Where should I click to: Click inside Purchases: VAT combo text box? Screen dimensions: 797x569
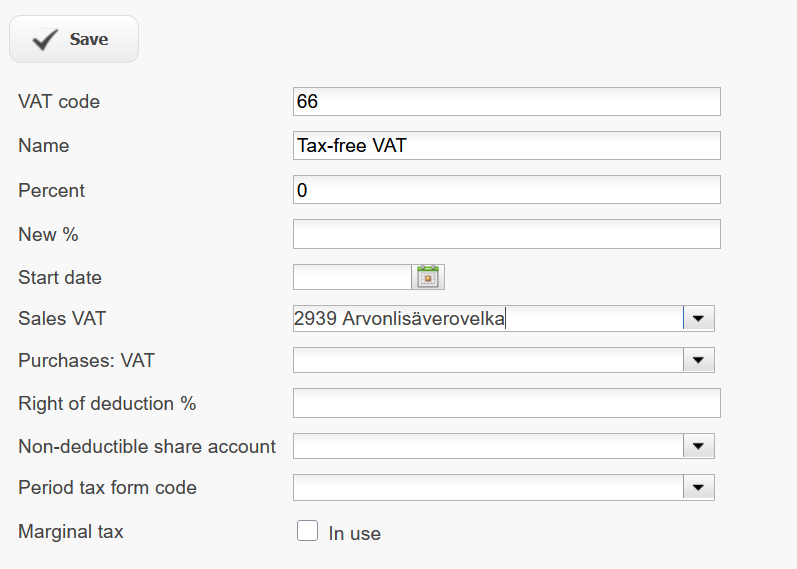[x=488, y=360]
